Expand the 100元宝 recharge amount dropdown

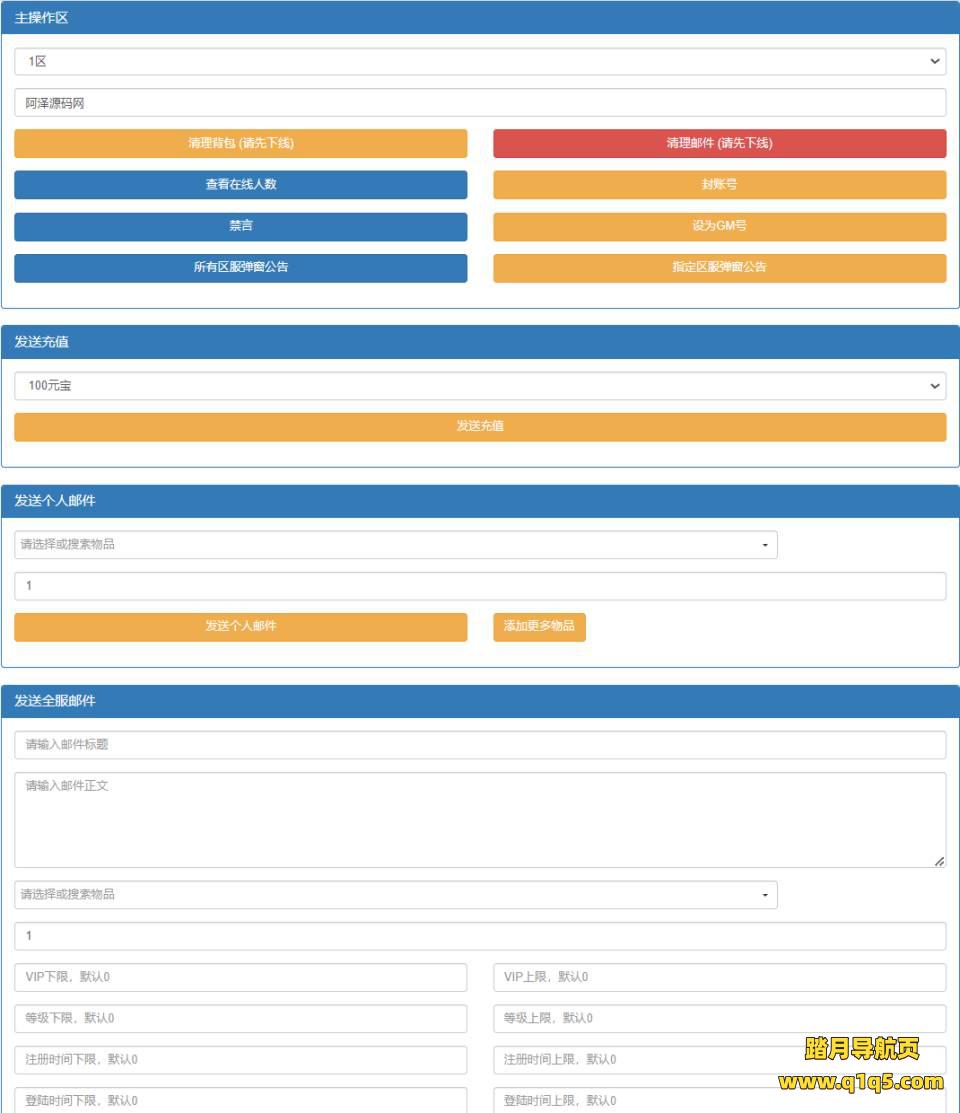click(x=479, y=386)
